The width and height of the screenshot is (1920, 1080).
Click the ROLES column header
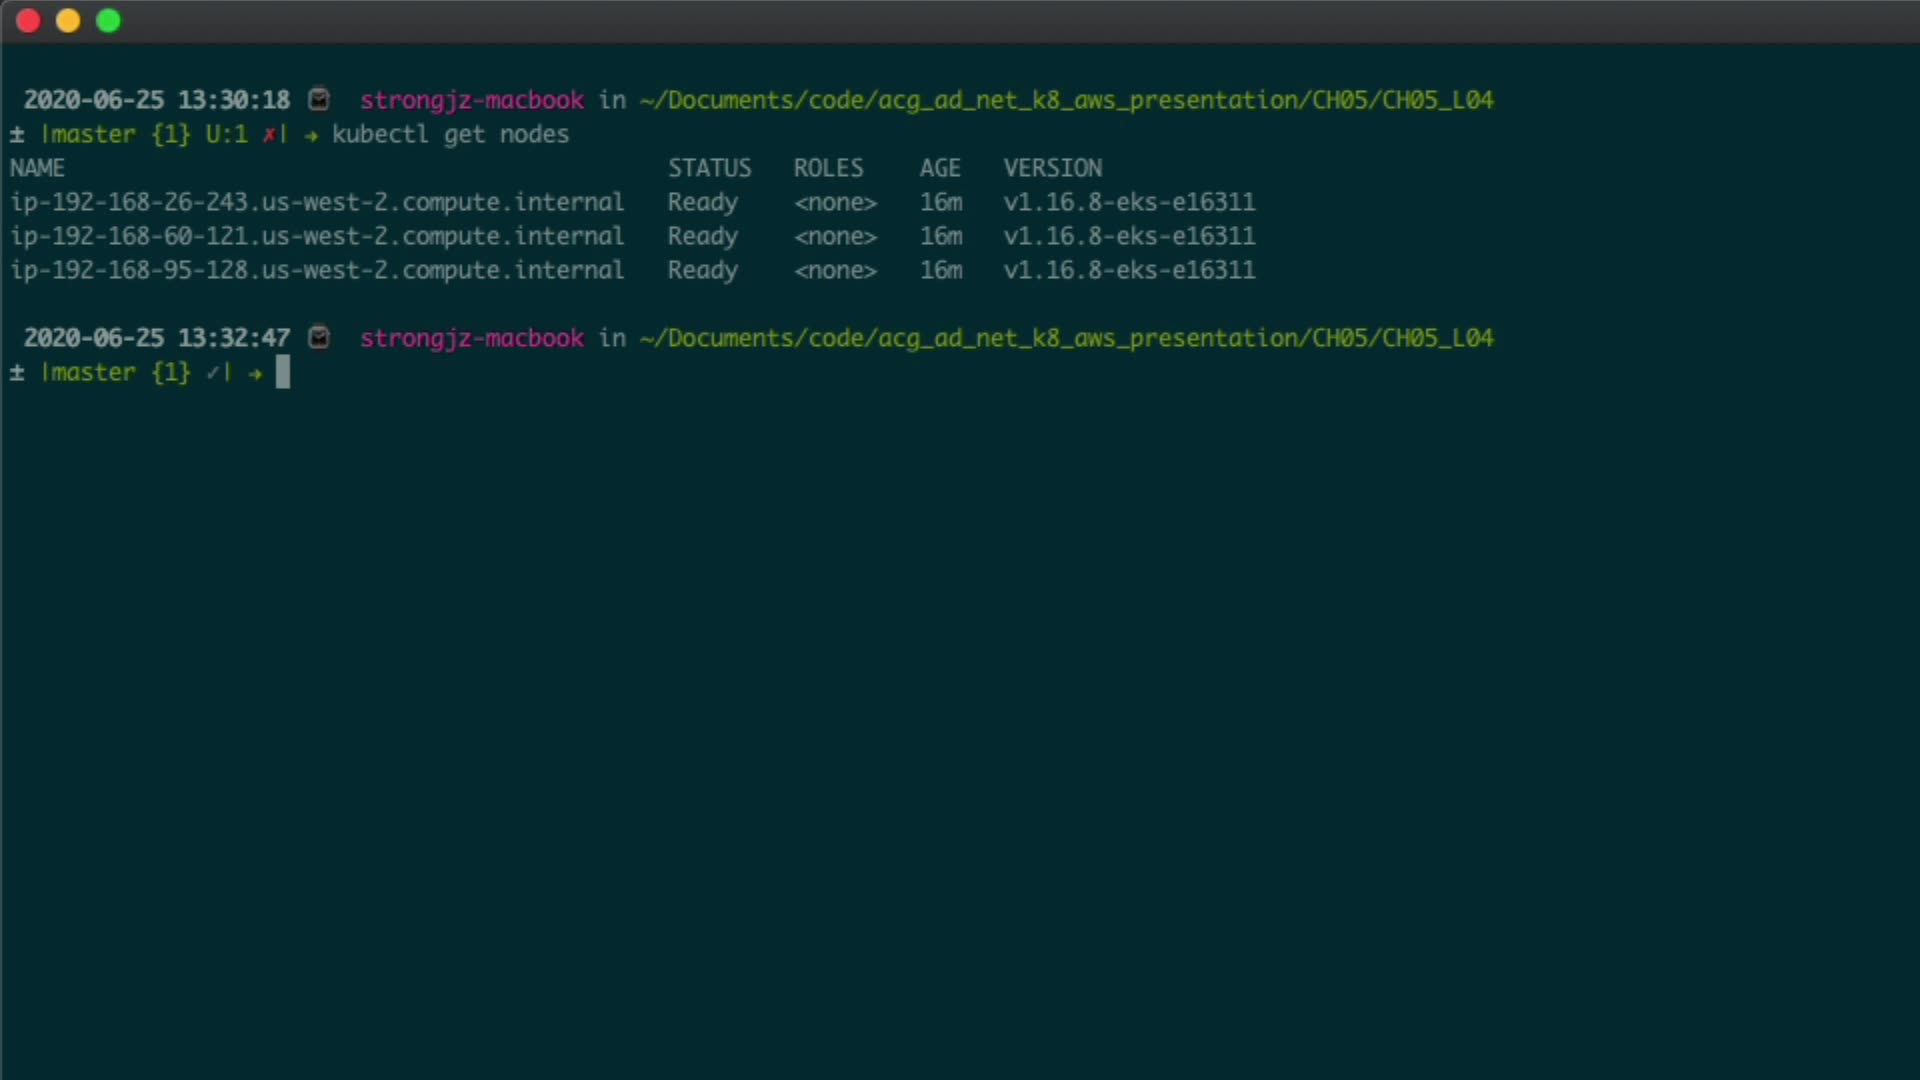click(x=828, y=168)
